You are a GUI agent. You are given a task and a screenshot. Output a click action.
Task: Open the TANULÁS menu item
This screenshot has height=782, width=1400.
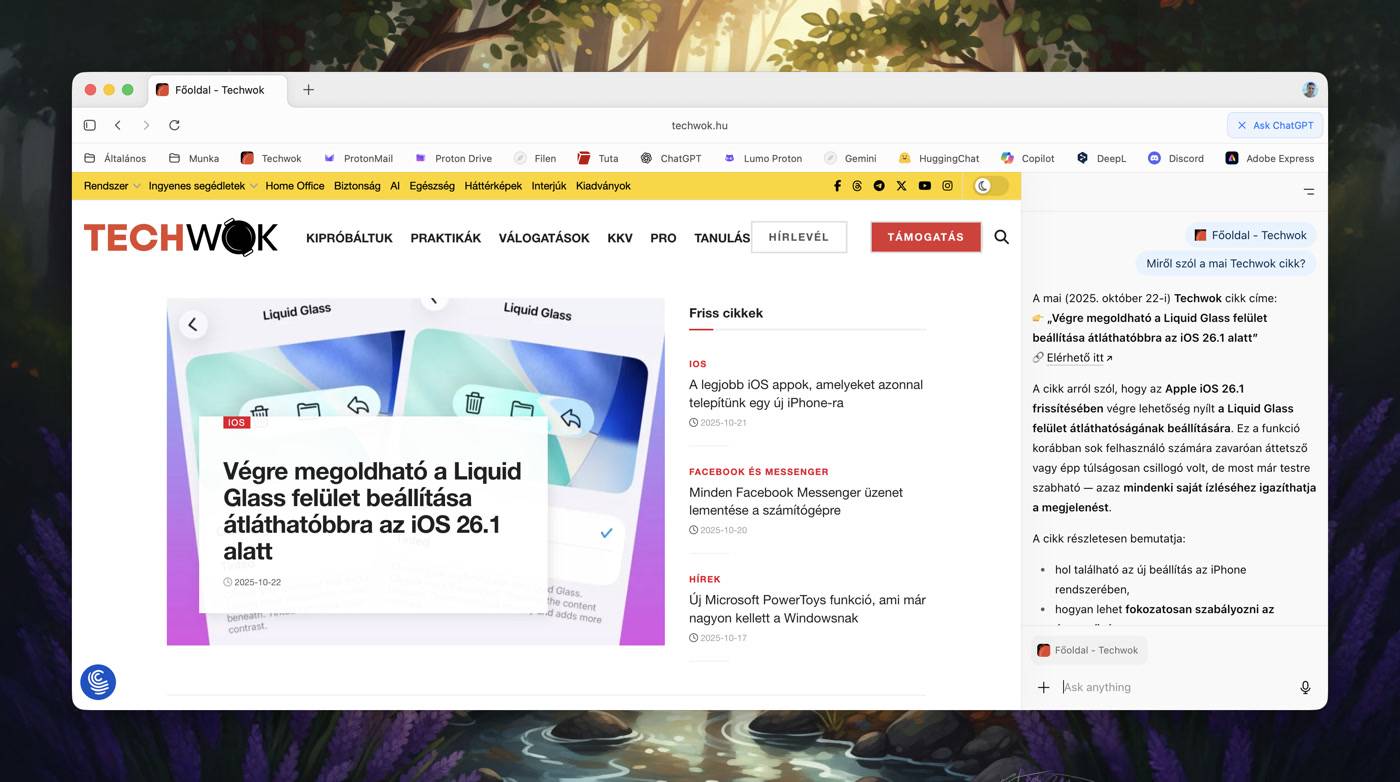(x=722, y=238)
